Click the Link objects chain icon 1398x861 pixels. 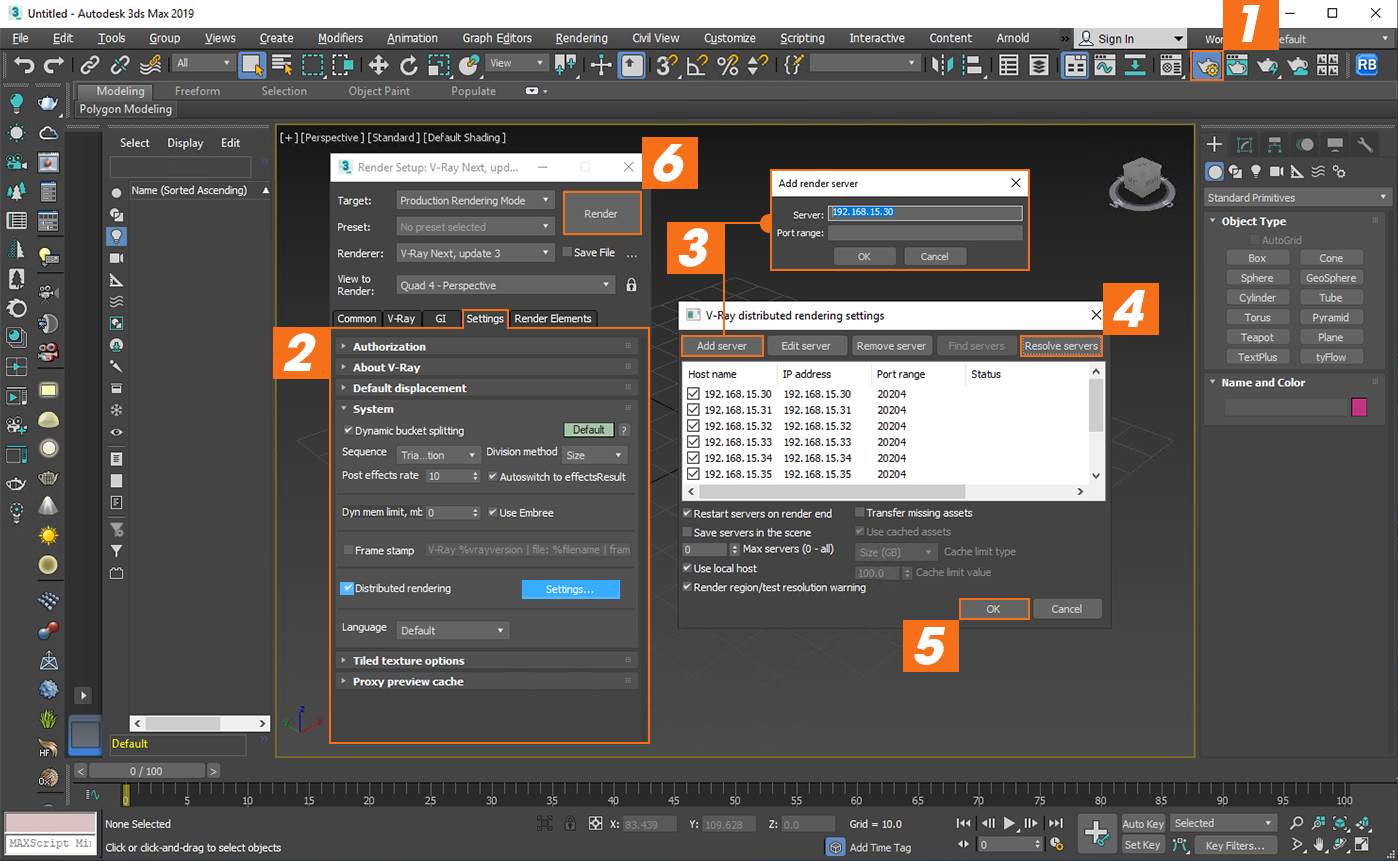click(x=90, y=65)
